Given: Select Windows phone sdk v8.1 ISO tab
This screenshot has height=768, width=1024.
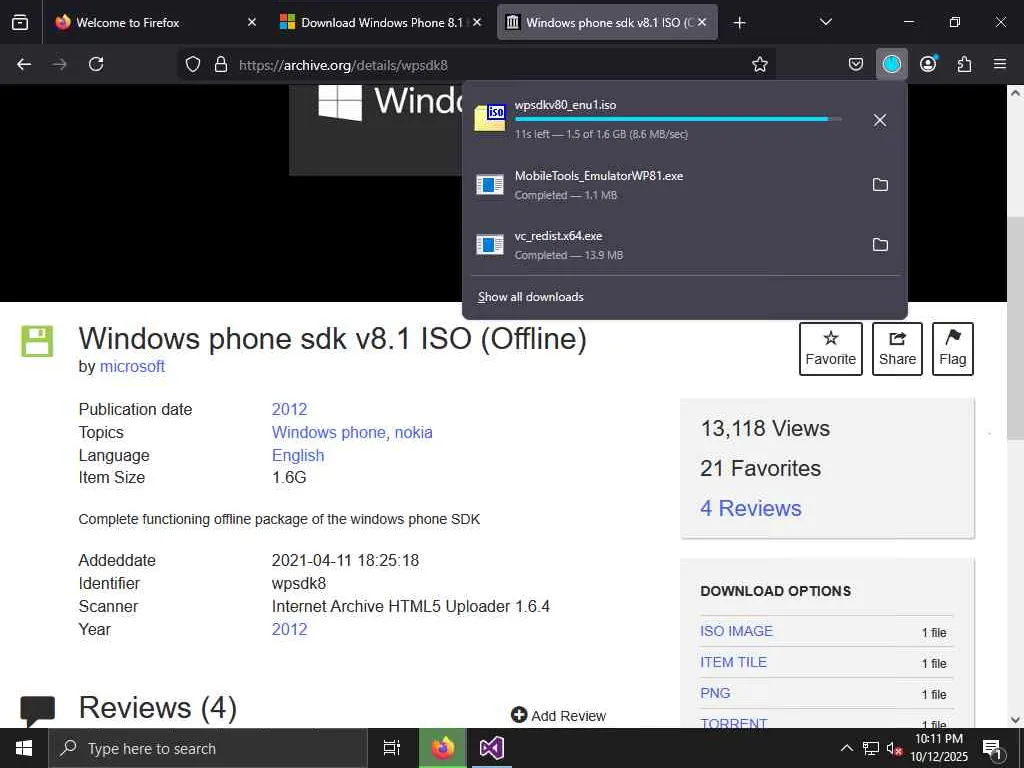Looking at the screenshot, I should point(607,23).
